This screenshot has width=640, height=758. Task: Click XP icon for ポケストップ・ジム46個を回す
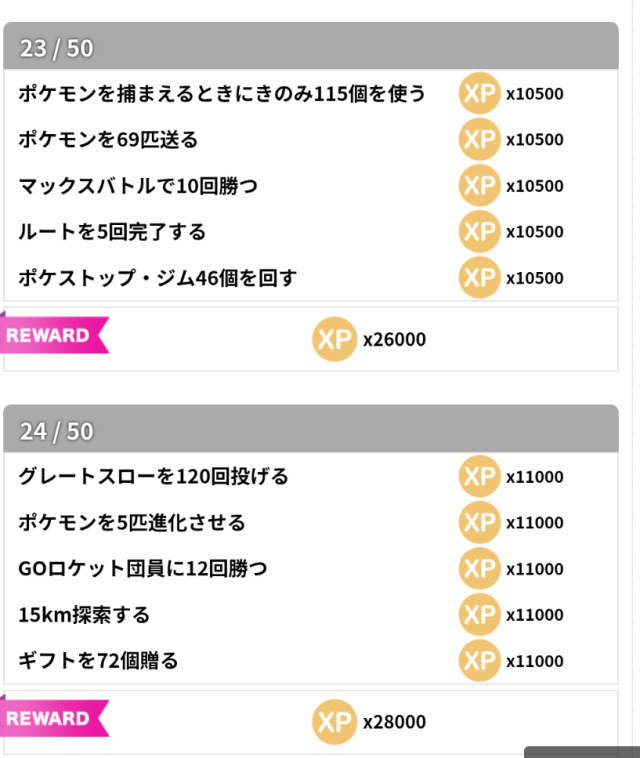coord(479,277)
